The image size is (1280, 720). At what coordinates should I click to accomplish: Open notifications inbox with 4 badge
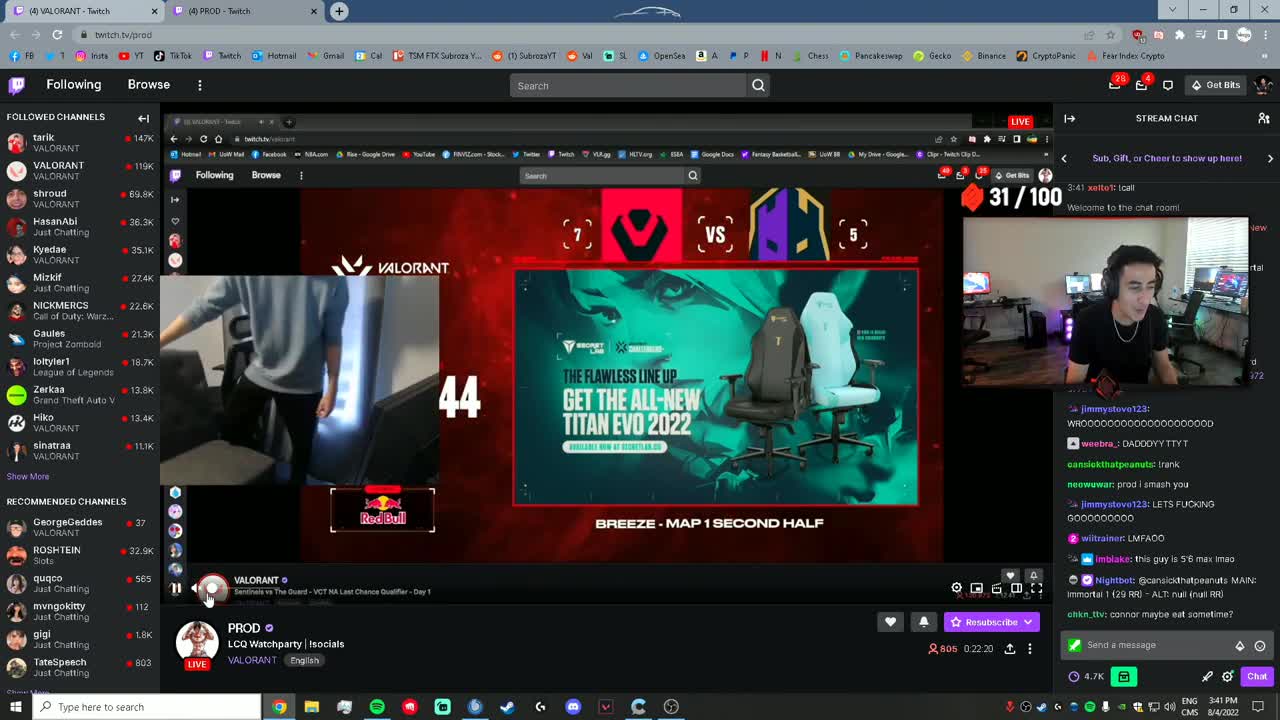[x=1142, y=85]
